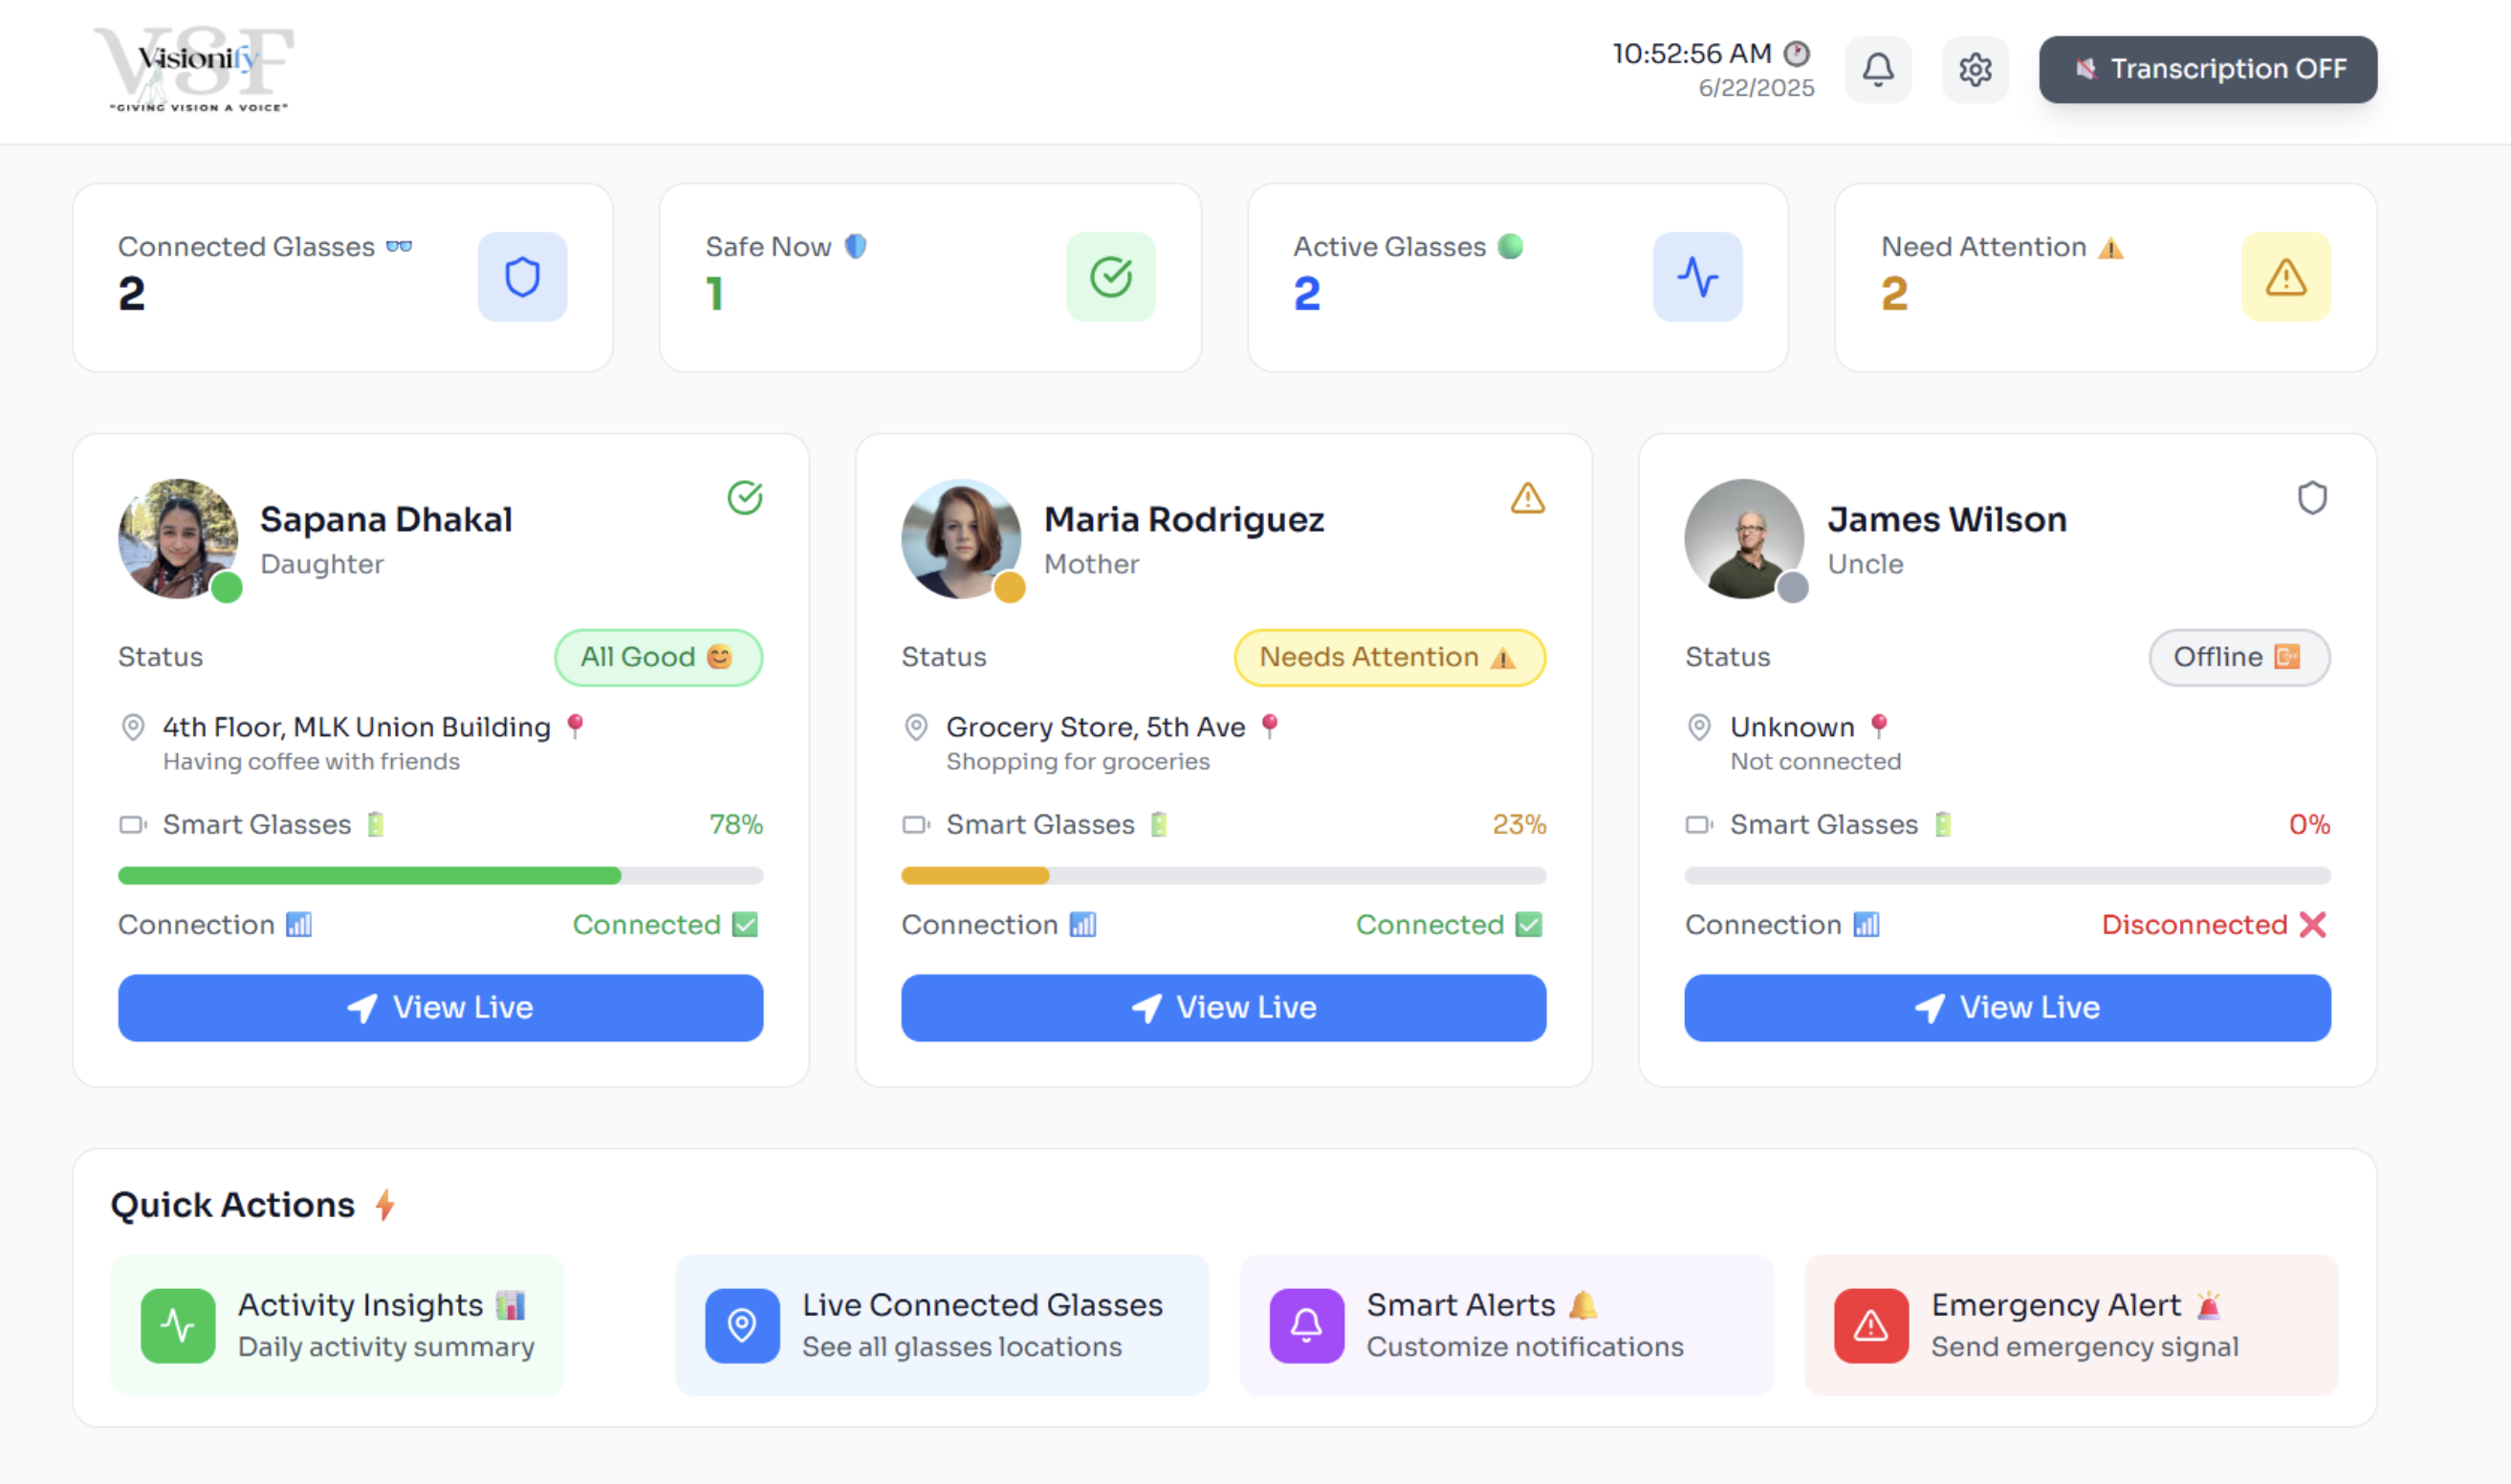Click the Offline status badge
The image size is (2511, 1484).
2238,657
